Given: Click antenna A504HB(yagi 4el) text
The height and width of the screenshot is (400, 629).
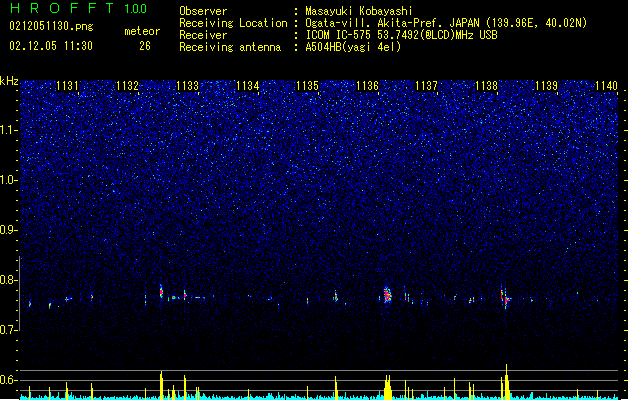Looking at the screenshot, I should 353,47.
